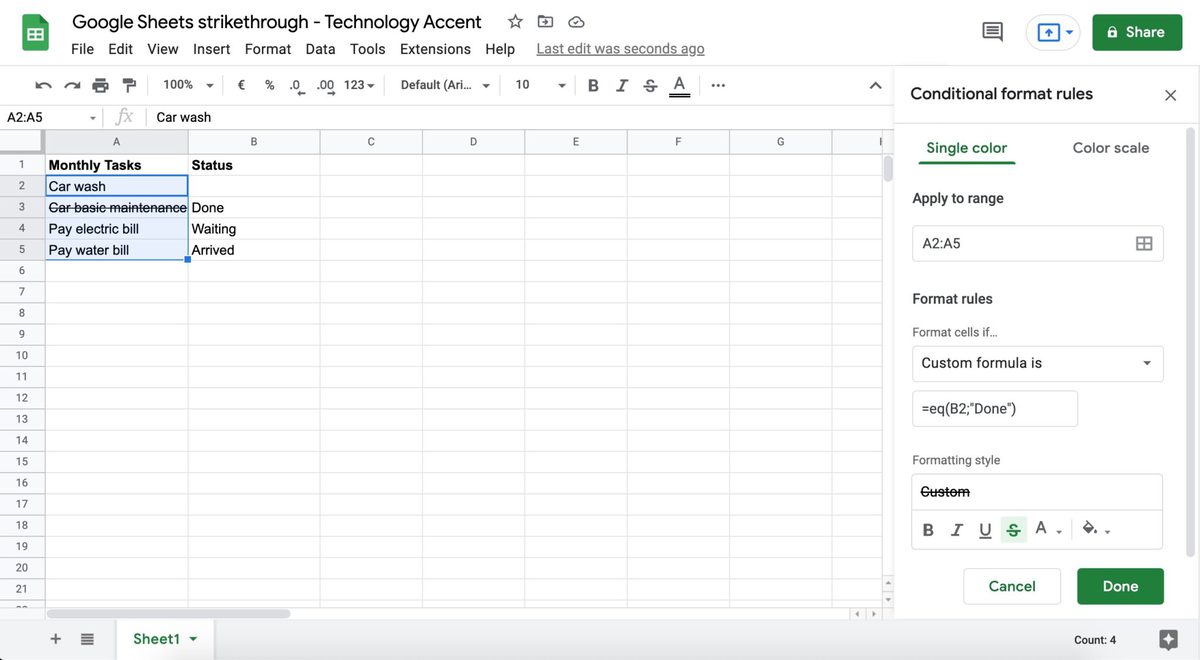The width and height of the screenshot is (1200, 660).
Task: Choose fill color in formatting style
Action: coord(1096,530)
